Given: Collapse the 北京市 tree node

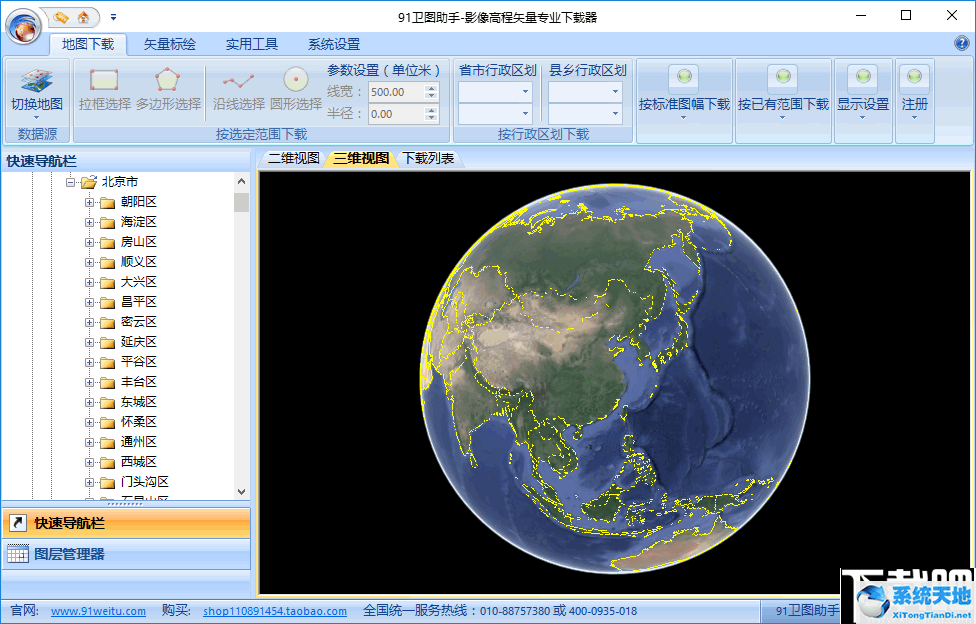Looking at the screenshot, I should (x=70, y=182).
